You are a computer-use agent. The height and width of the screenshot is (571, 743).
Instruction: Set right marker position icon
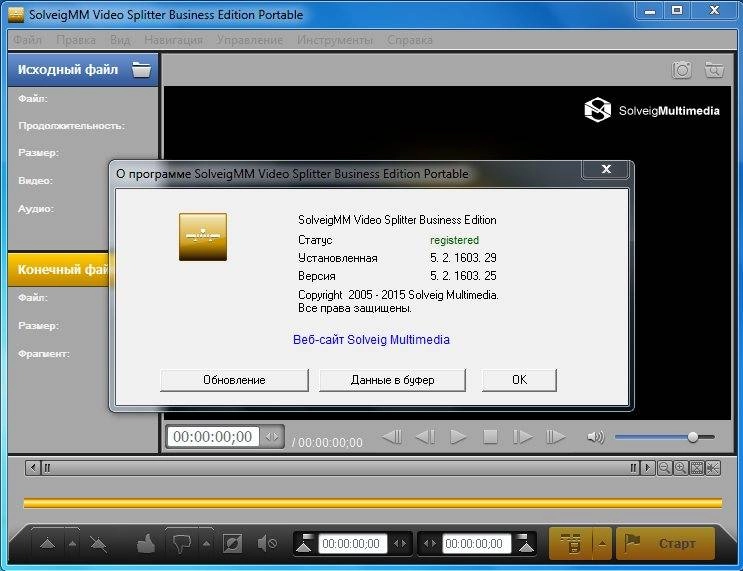point(525,543)
